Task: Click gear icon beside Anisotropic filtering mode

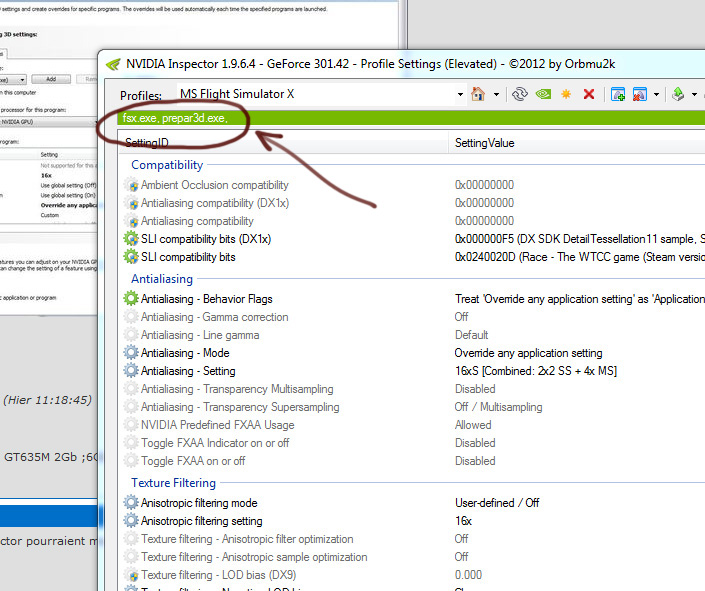Action: coord(131,502)
